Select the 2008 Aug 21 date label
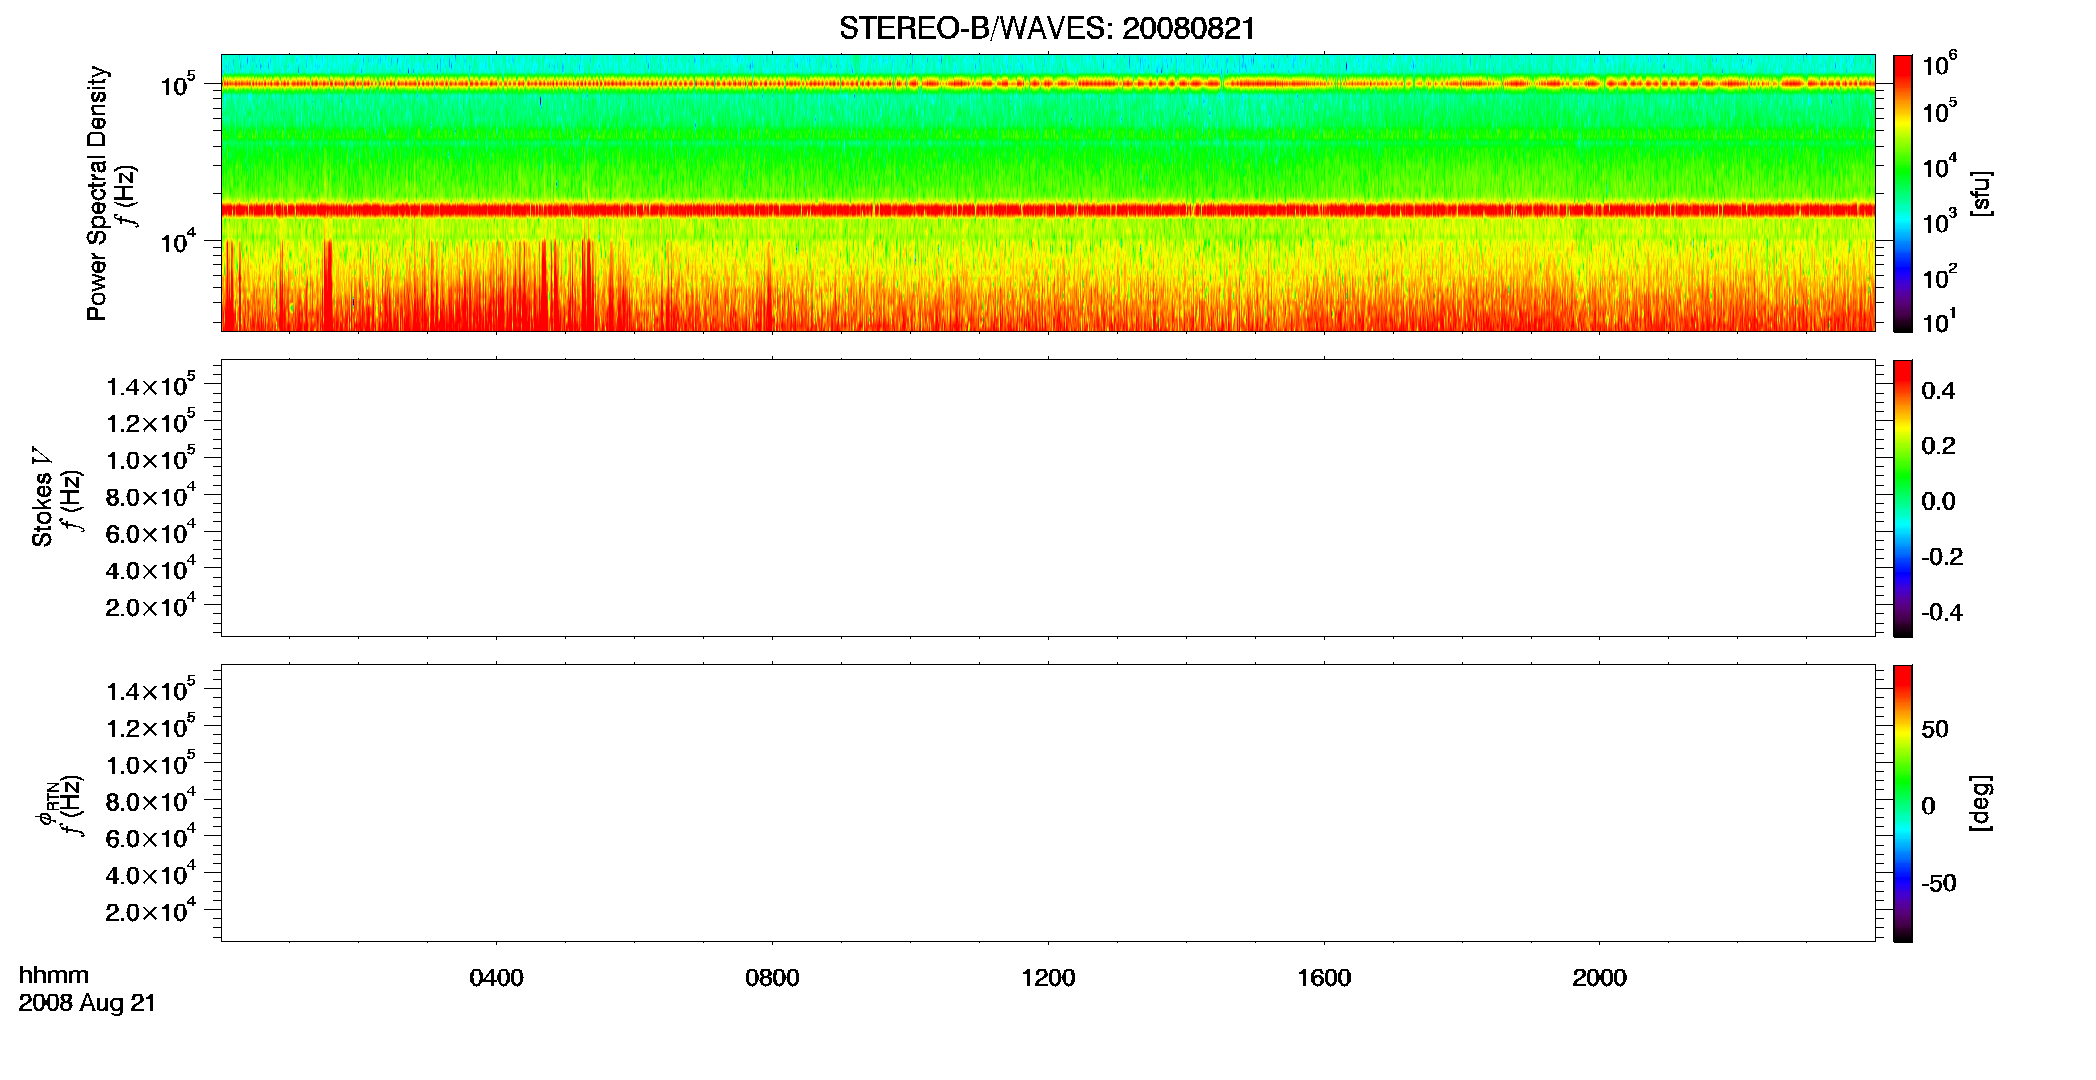This screenshot has width=2096, height=1080. coord(87,1003)
